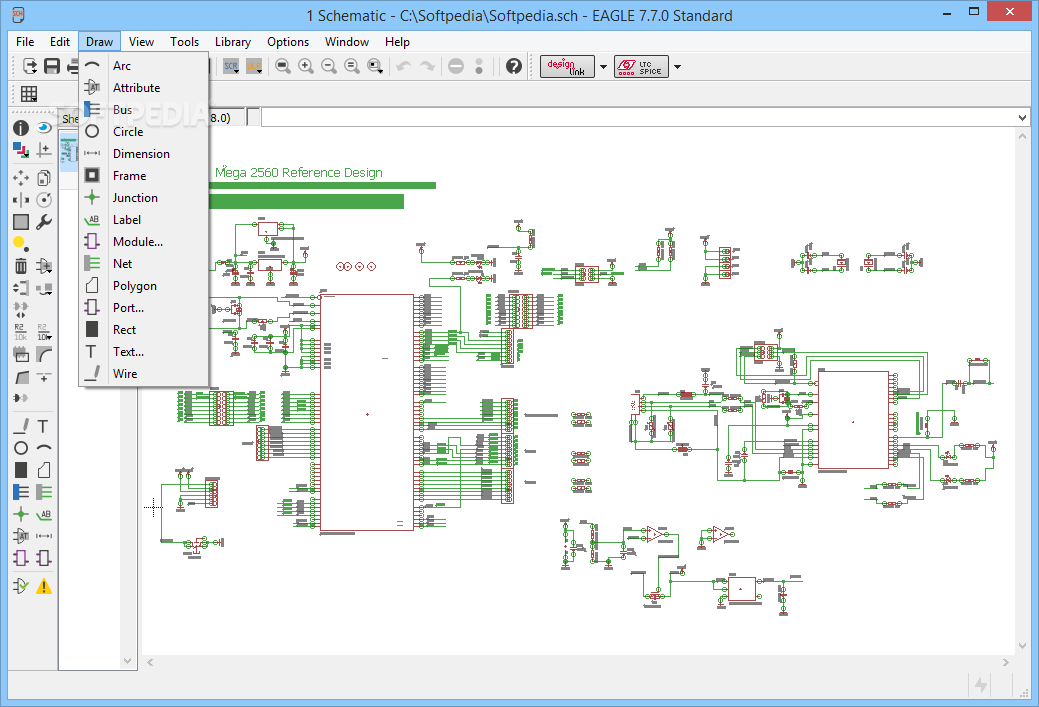Select the Net tool in left toolbar
Viewport: 1039px width, 707px height.
pos(44,492)
